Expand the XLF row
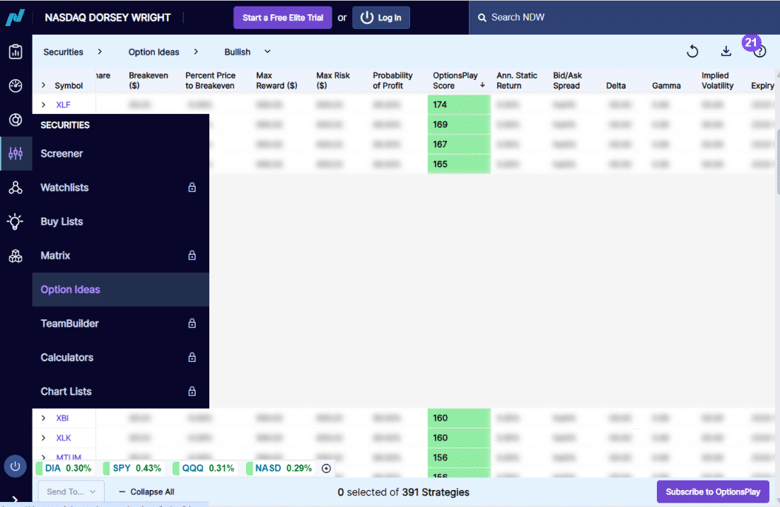Viewport: 780px width, 507px height. 43,104
